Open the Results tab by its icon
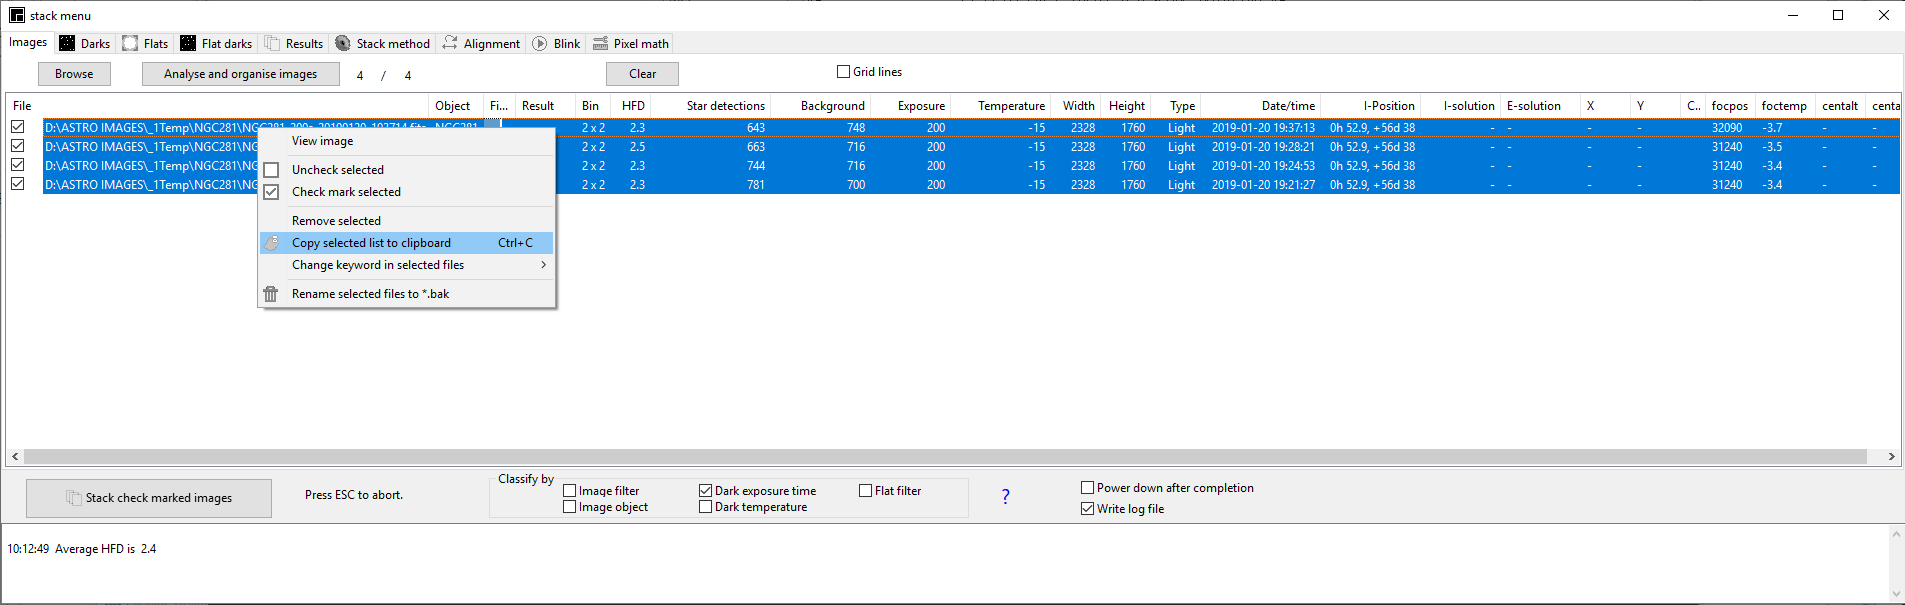The image size is (1905, 605). coord(272,43)
